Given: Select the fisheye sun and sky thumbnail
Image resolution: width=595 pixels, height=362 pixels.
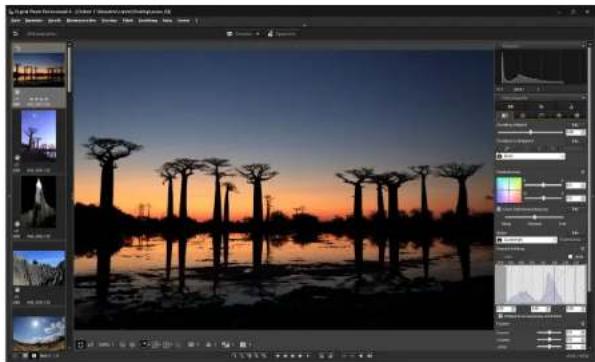Looking at the screenshot, I should (39, 334).
